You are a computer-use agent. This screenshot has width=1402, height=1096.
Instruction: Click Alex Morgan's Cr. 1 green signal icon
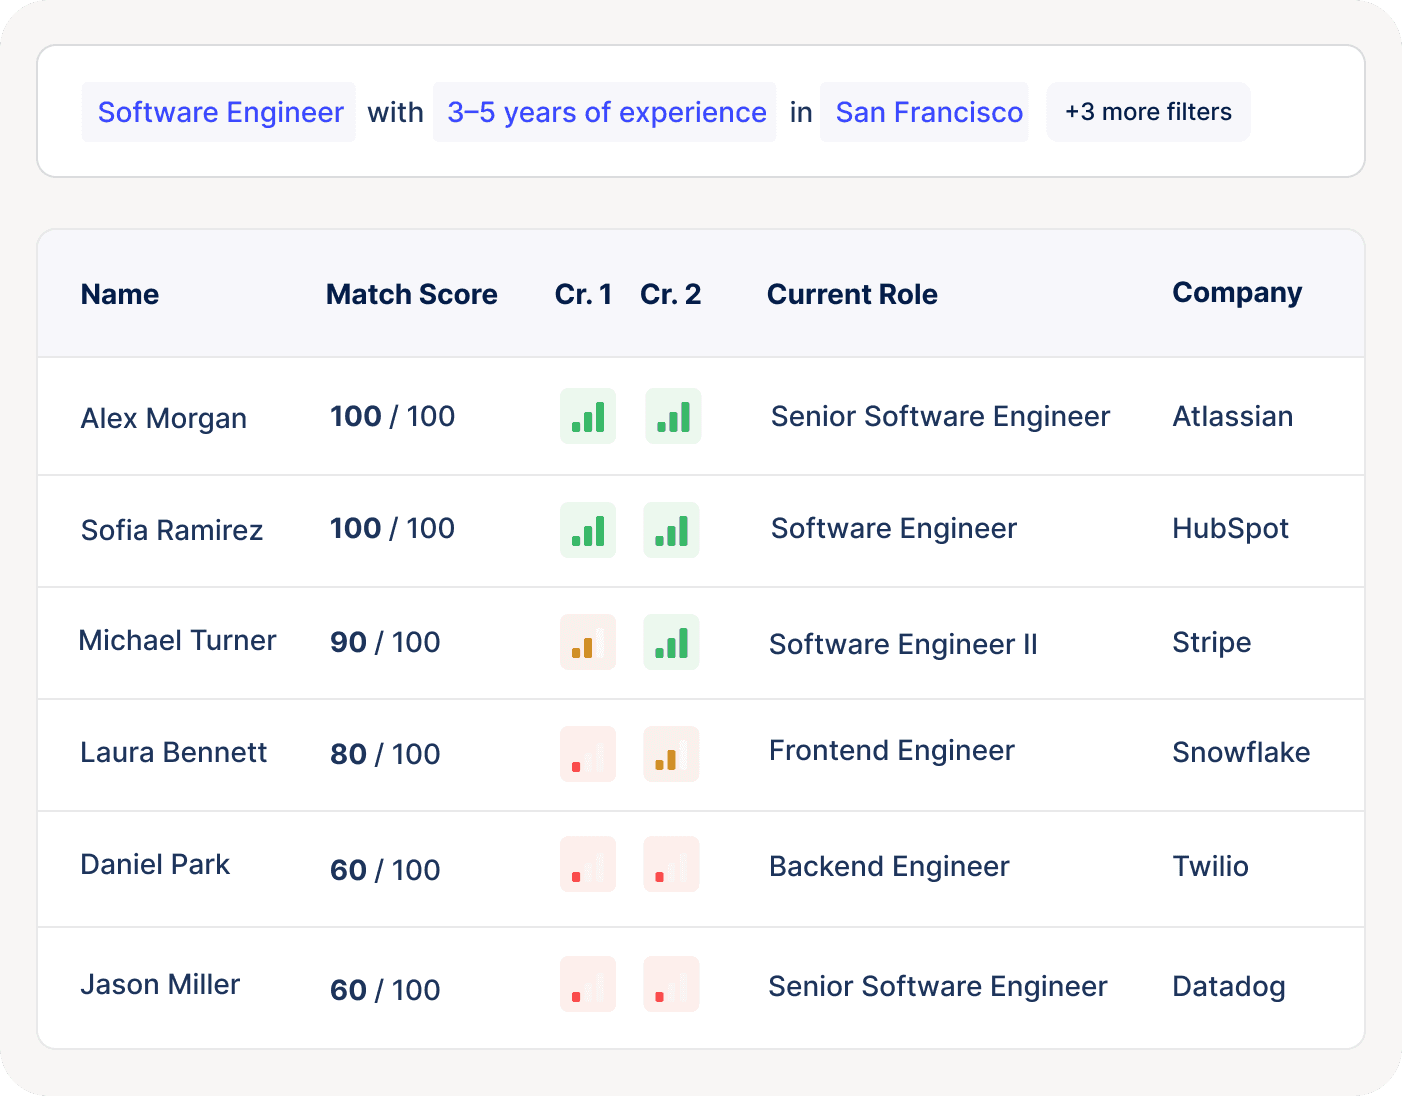(x=588, y=416)
